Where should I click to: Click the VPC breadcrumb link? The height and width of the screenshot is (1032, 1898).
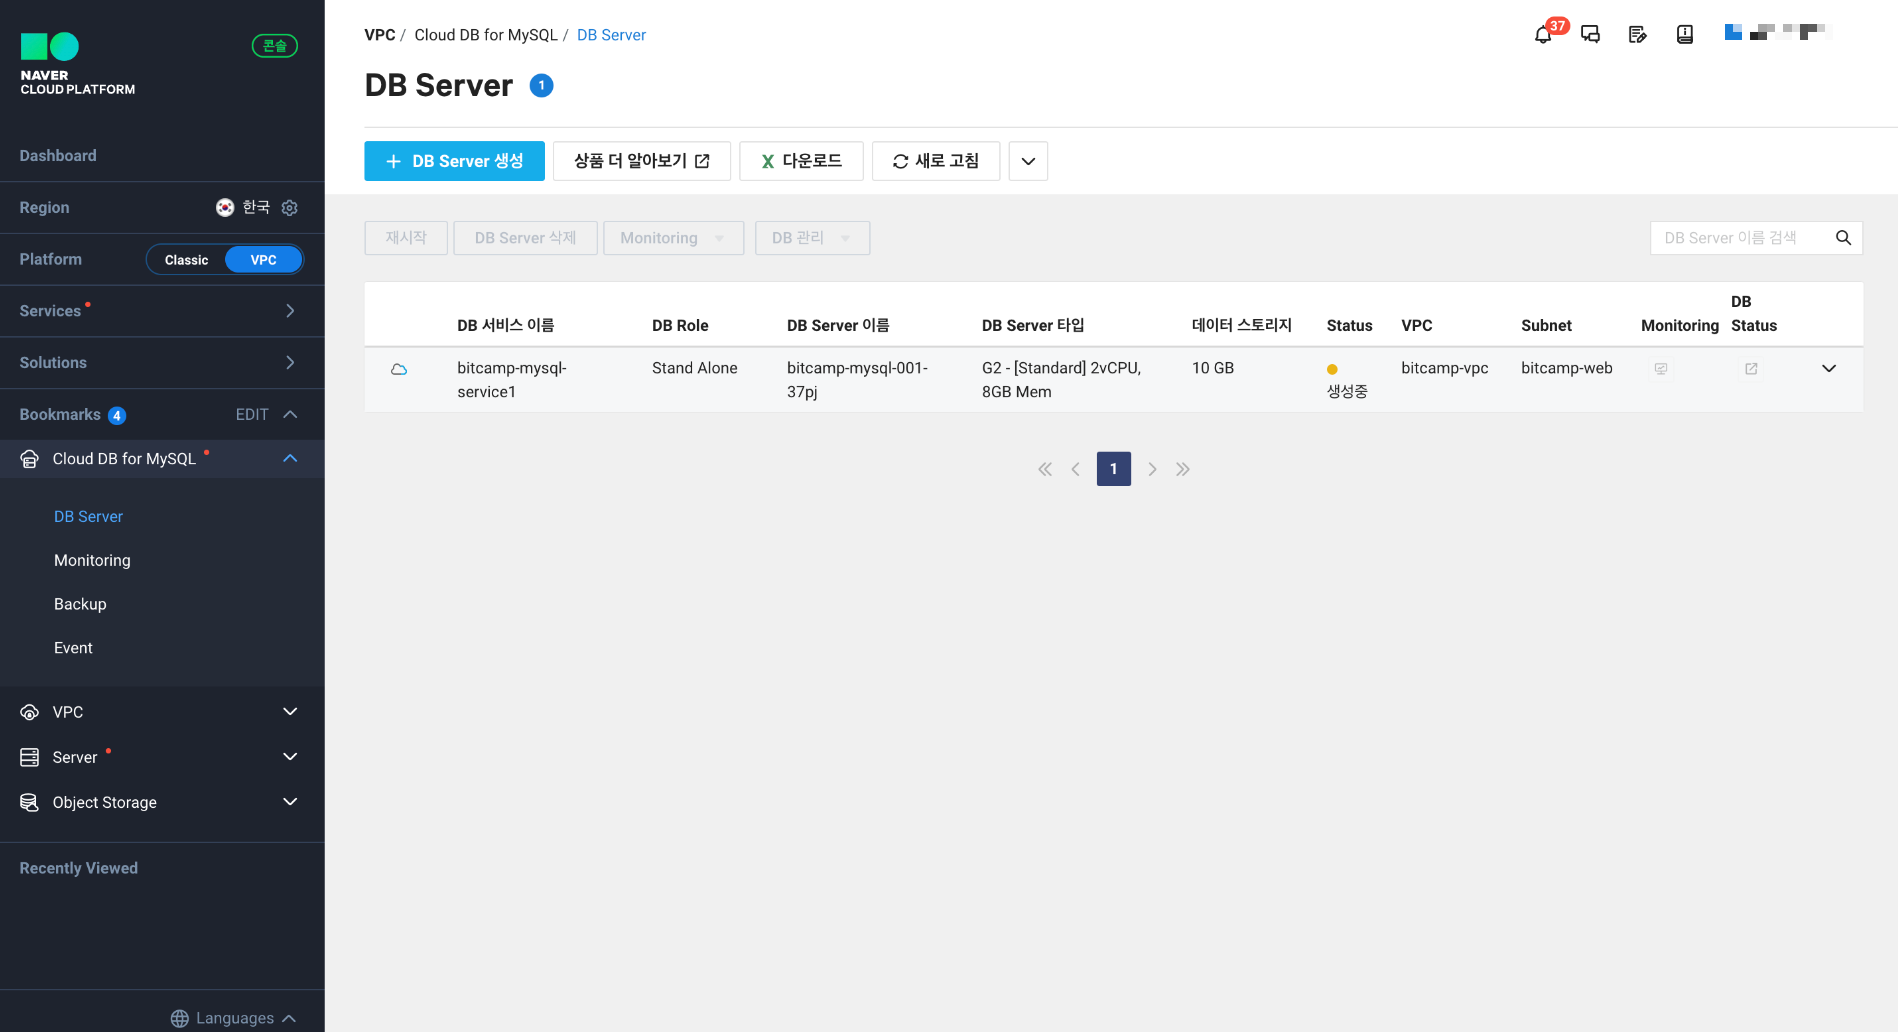tap(380, 35)
